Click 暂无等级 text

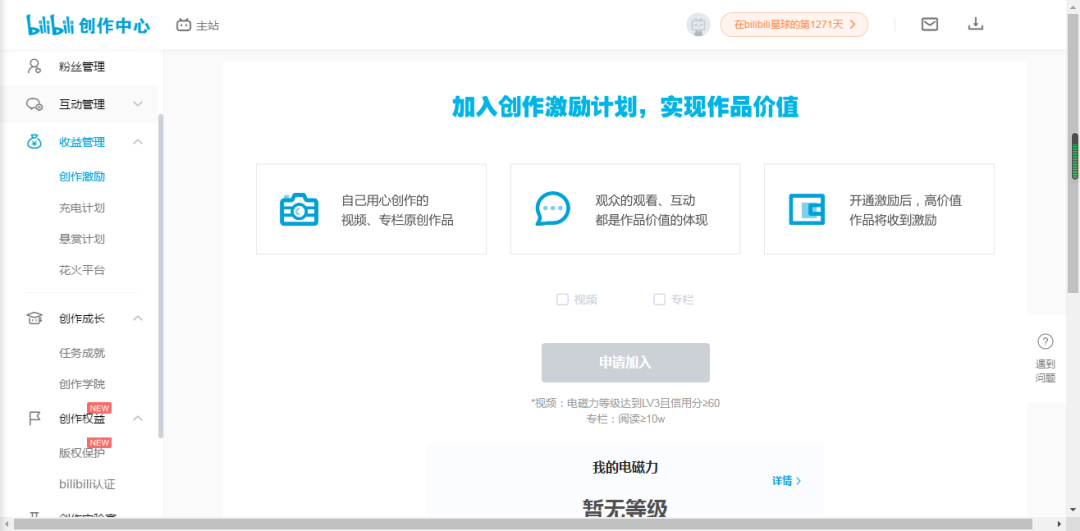click(x=625, y=508)
